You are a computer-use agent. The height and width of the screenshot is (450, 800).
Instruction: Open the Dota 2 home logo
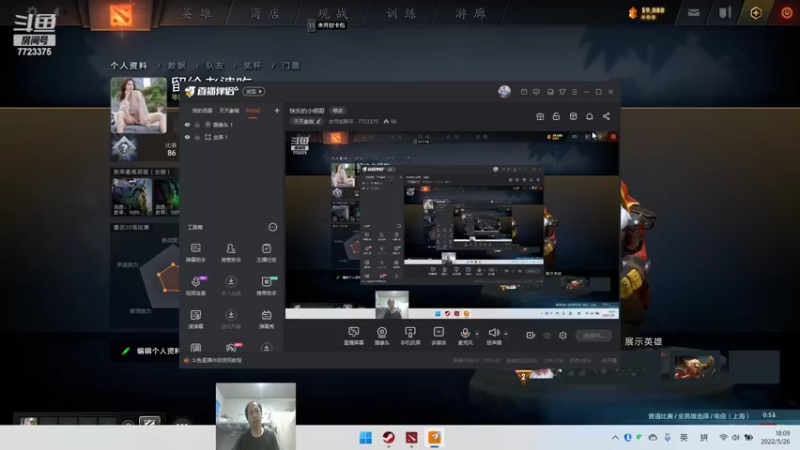pyautogui.click(x=121, y=14)
